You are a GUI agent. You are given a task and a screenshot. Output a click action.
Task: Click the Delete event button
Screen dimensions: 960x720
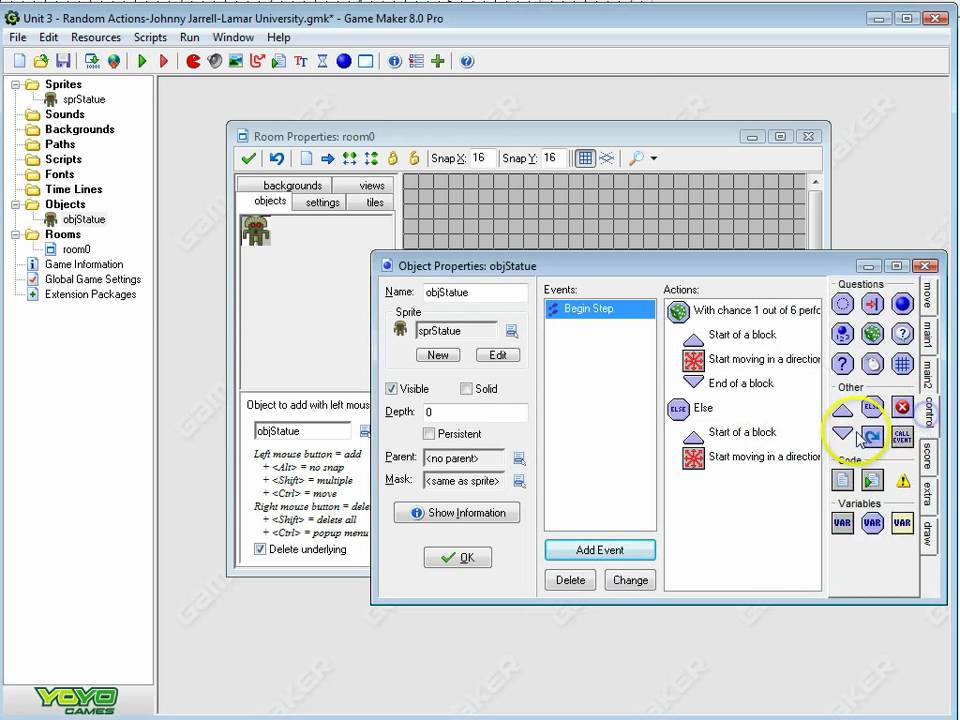(570, 580)
